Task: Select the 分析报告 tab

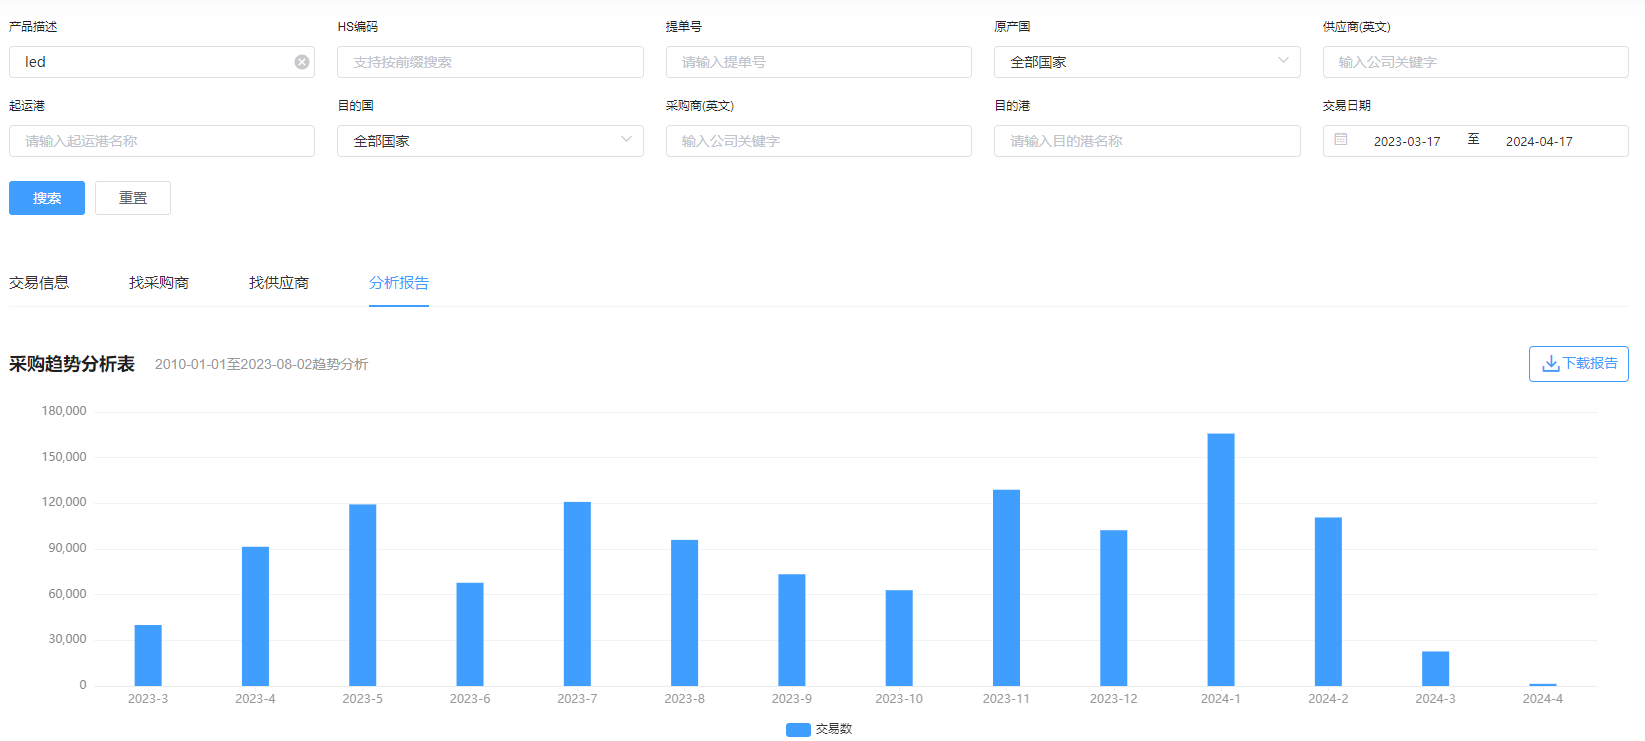Action: pyautogui.click(x=399, y=283)
